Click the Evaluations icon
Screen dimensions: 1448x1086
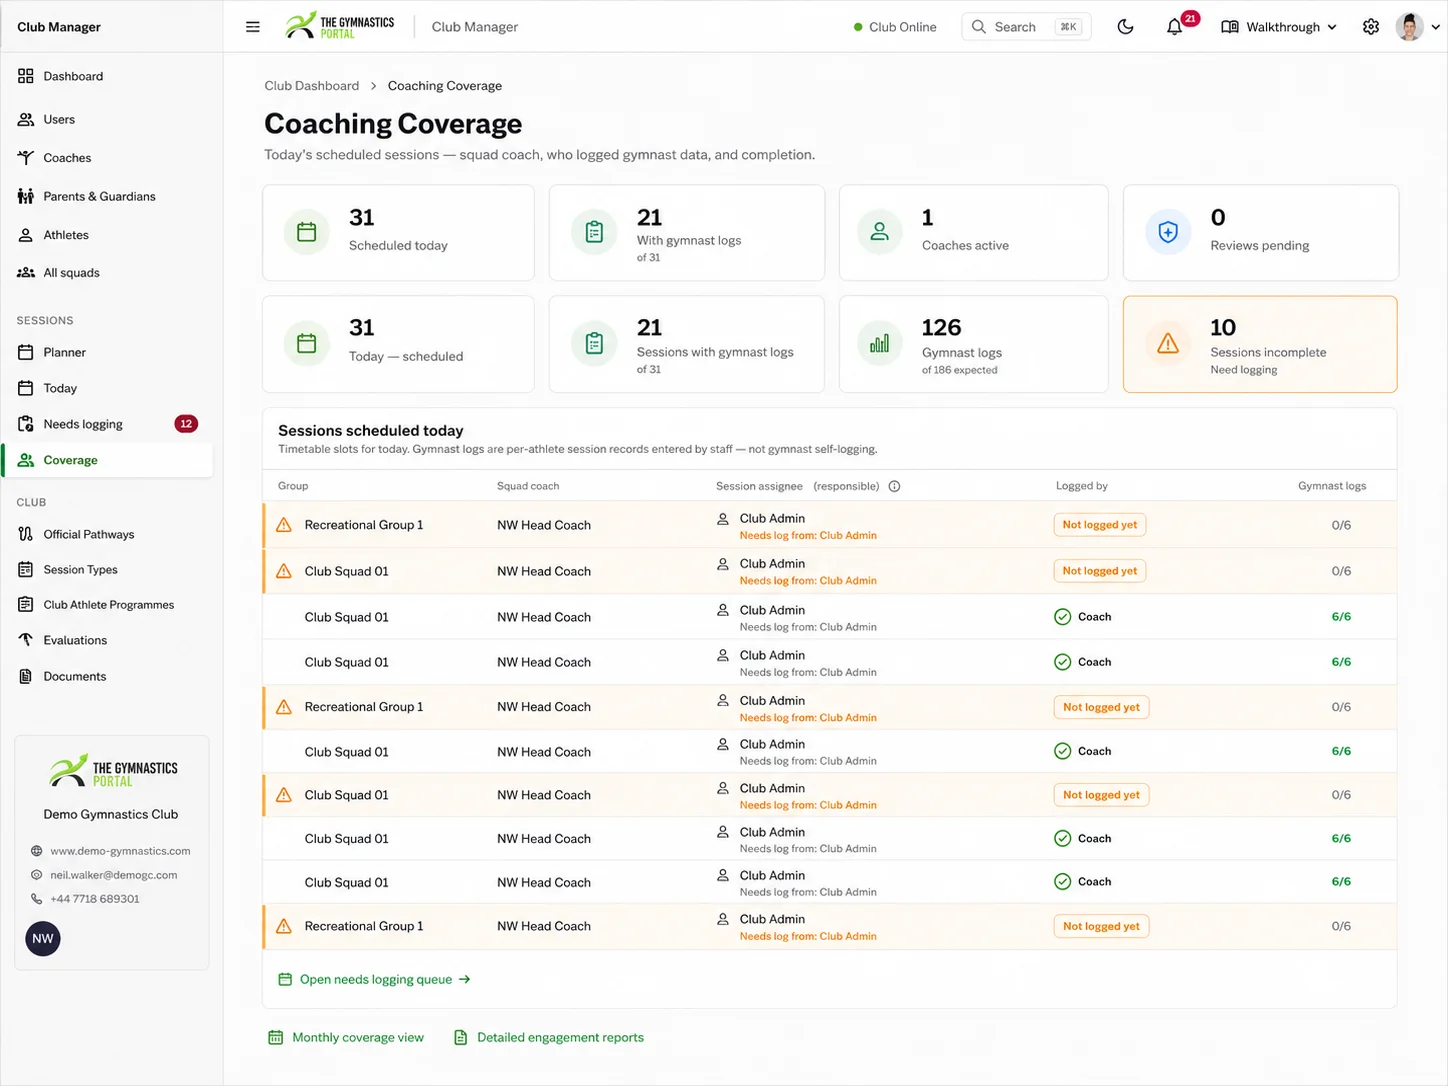pos(26,640)
